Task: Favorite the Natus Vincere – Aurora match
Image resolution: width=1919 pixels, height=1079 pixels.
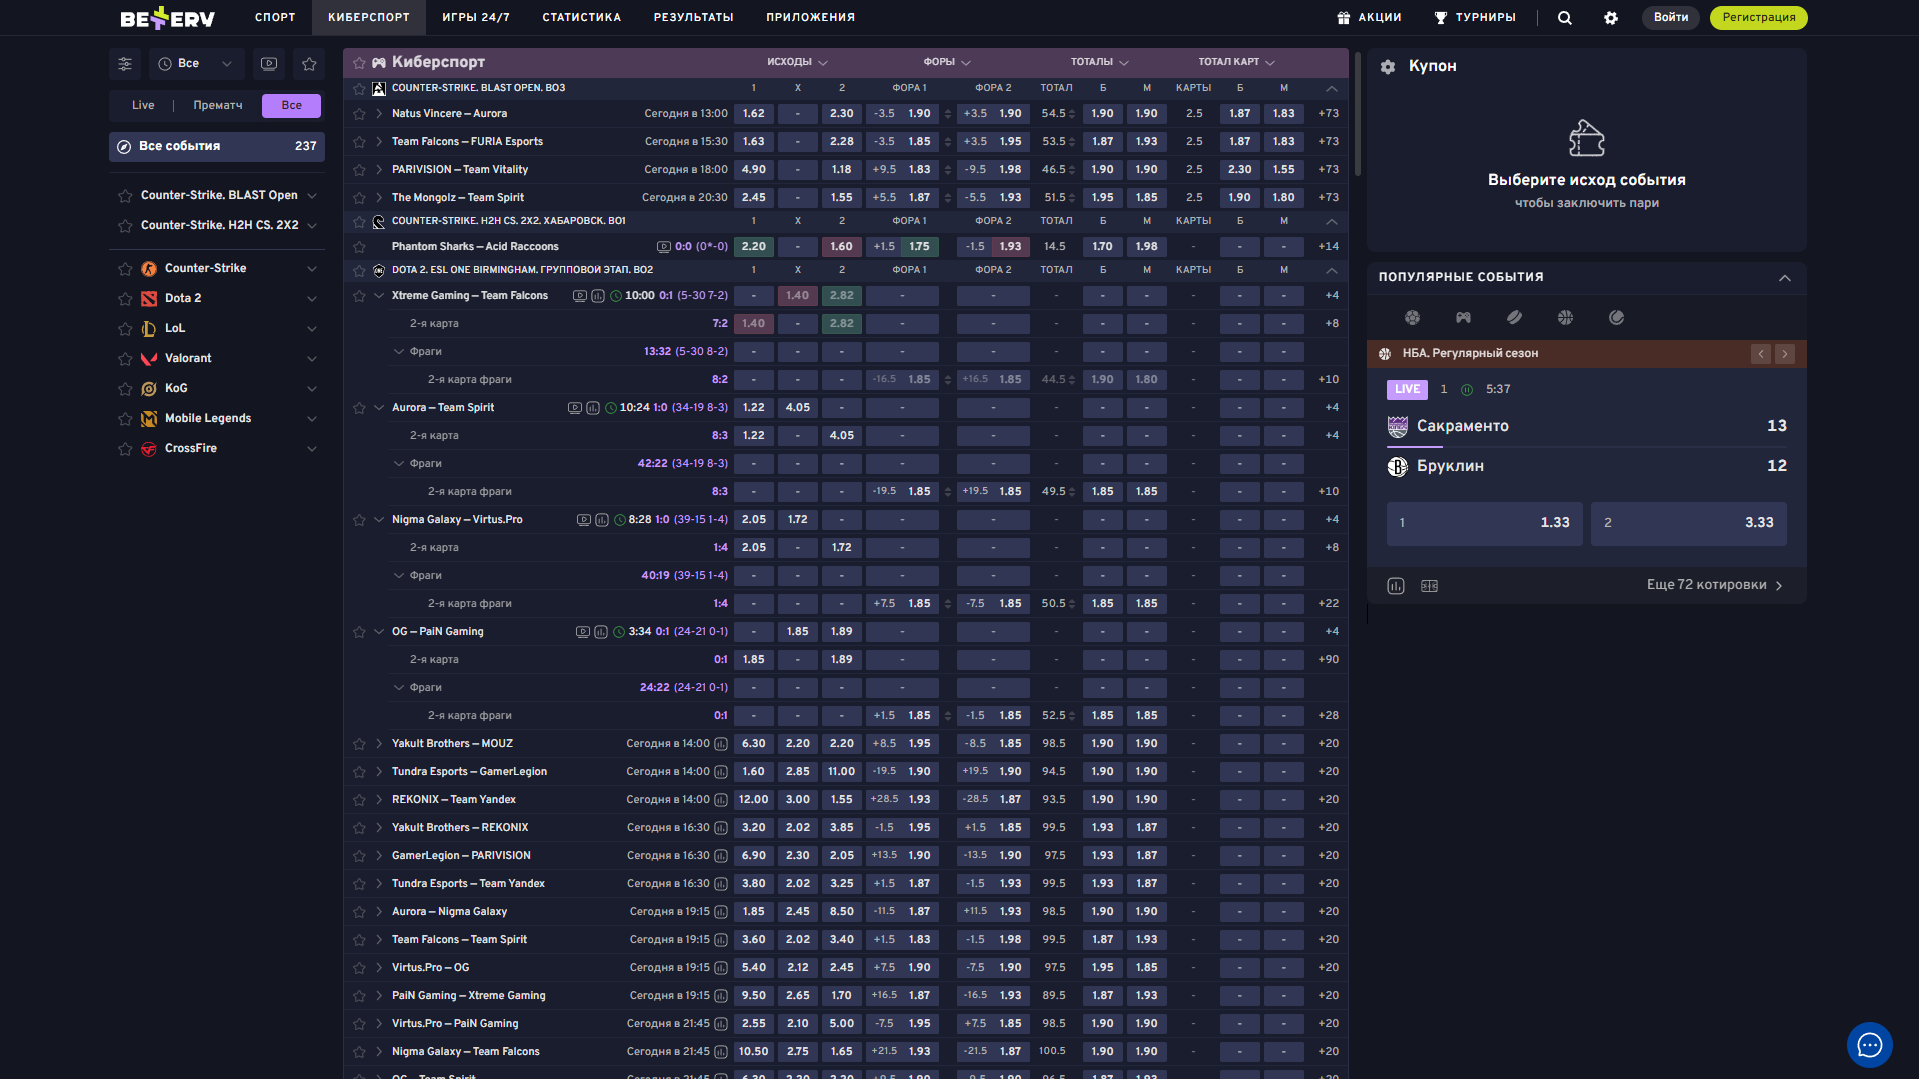Action: pyautogui.click(x=359, y=114)
